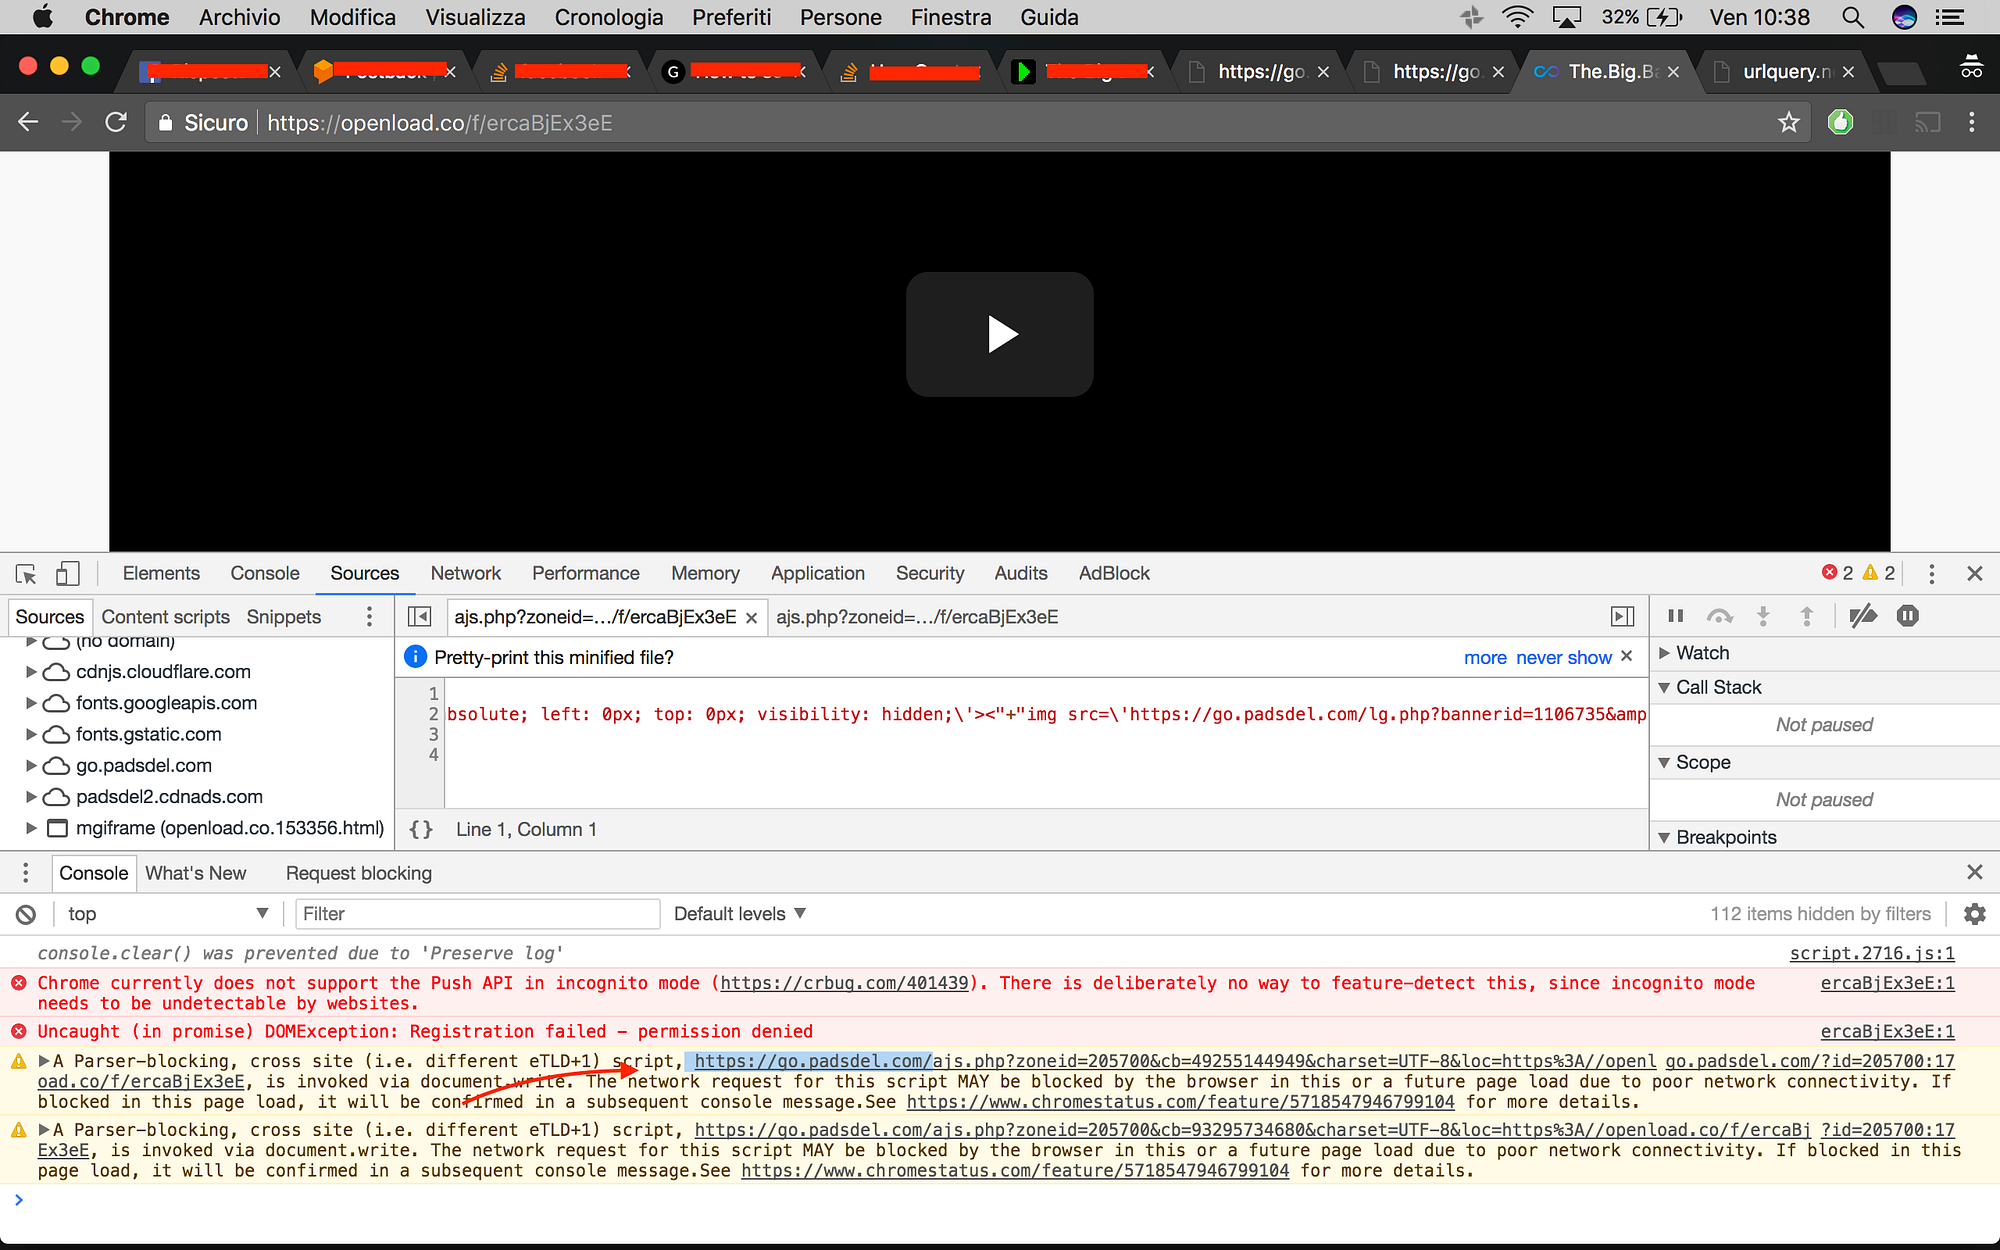The width and height of the screenshot is (2000, 1250).
Task: Pause script execution in the debugger
Action: coord(1676,616)
